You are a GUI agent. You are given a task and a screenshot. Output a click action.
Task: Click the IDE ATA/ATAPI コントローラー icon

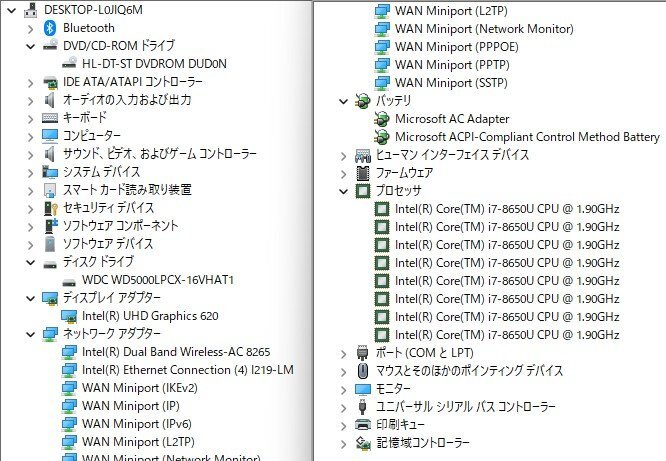[x=50, y=82]
